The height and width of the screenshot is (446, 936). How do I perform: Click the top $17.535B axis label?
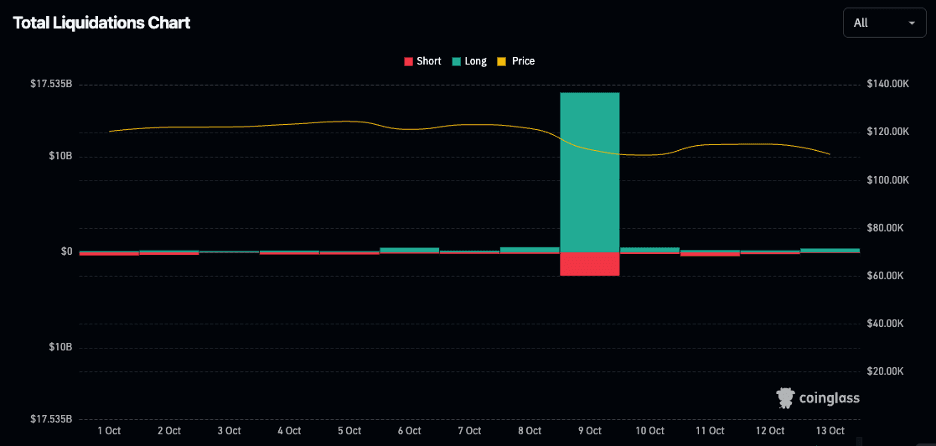tap(51, 84)
